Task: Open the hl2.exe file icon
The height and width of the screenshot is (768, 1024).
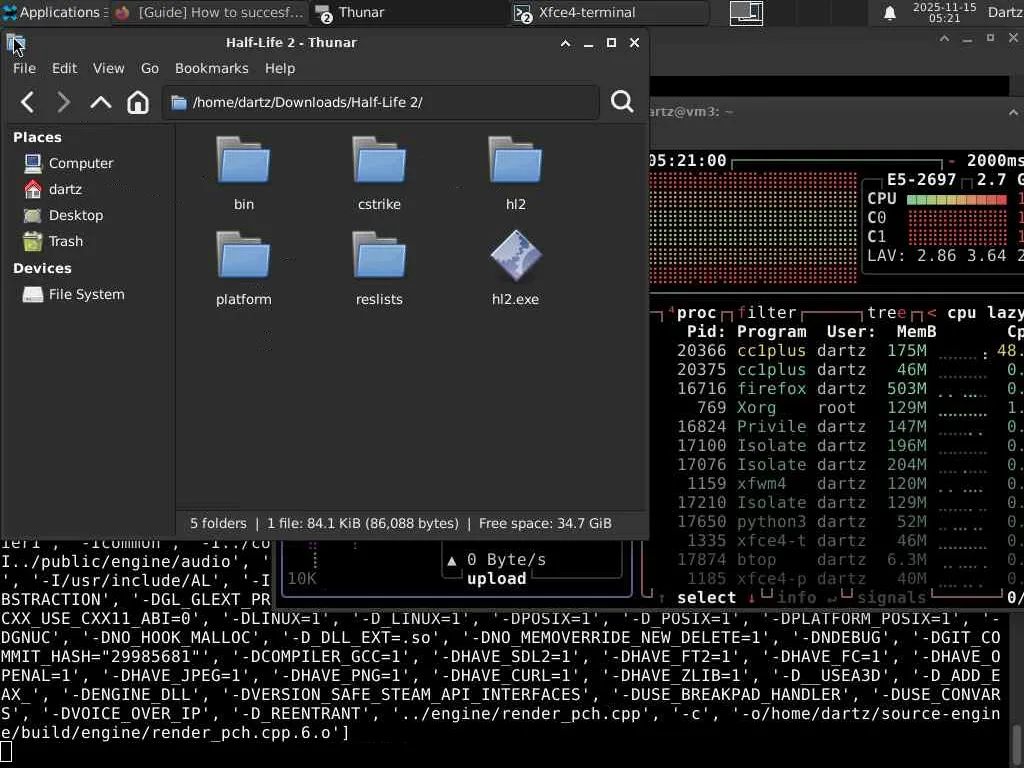Action: click(x=515, y=258)
